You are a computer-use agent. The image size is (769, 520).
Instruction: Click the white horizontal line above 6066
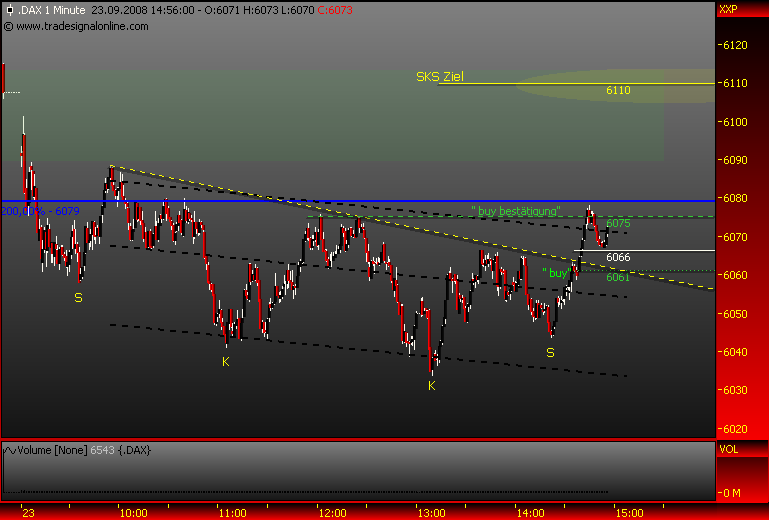coord(644,250)
